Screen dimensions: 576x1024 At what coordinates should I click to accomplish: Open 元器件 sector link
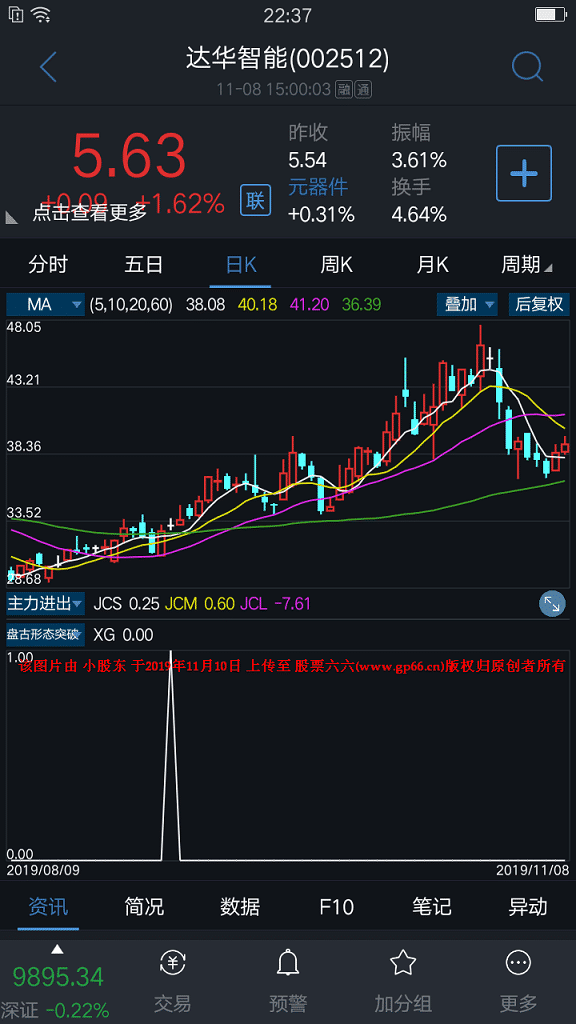click(x=319, y=187)
